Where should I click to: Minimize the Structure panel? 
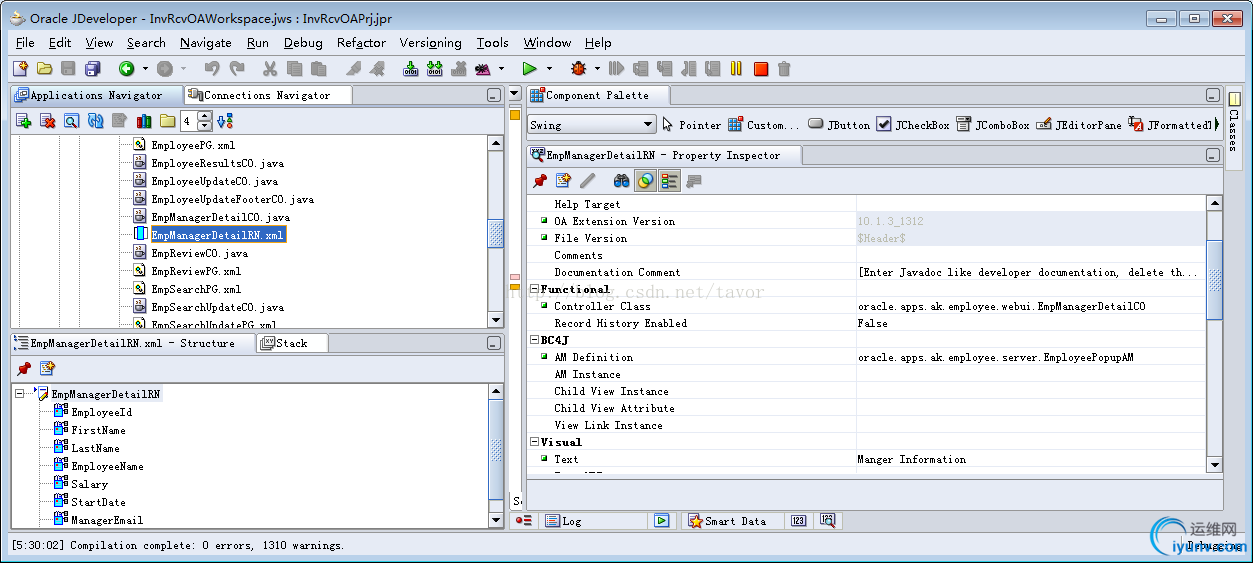pyautogui.click(x=493, y=343)
